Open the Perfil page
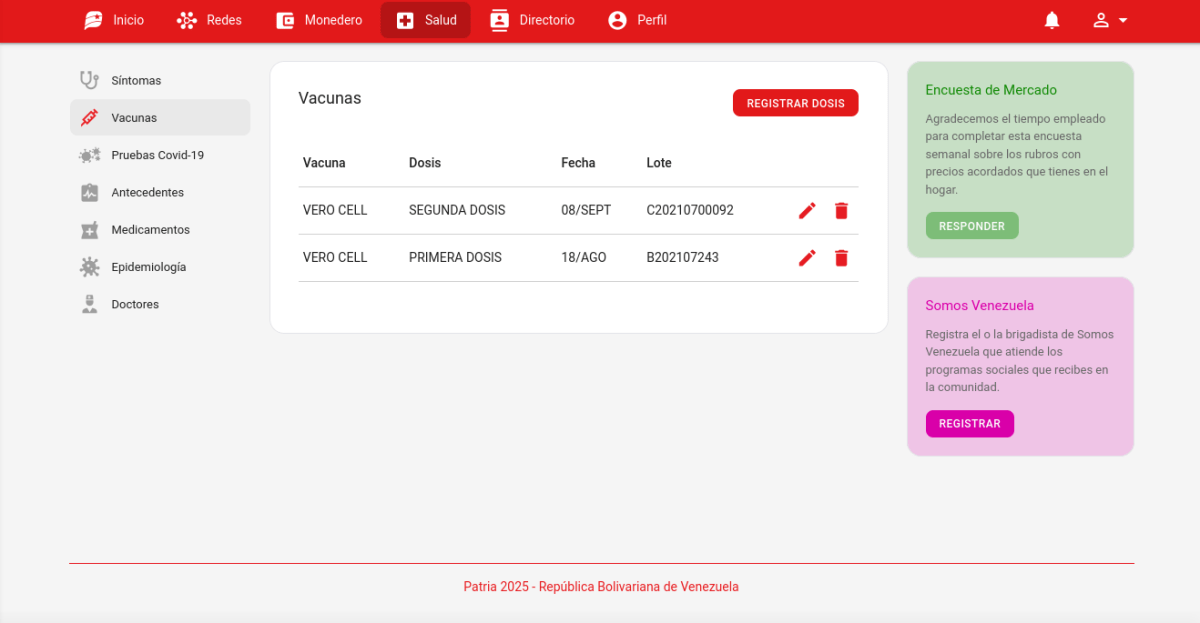Screen dimensions: 1200x623 pos(637,20)
